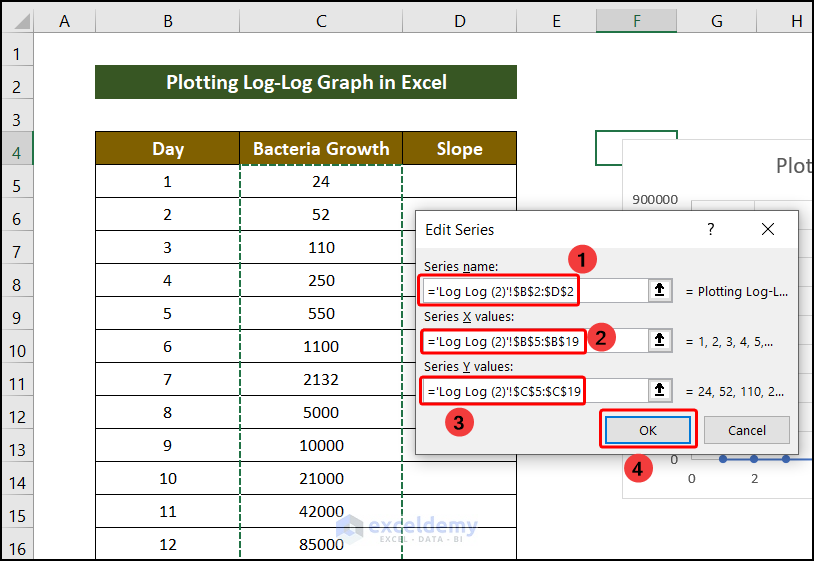Click range selector icon for Series Y values
The height and width of the screenshot is (561, 814).
pos(660,391)
